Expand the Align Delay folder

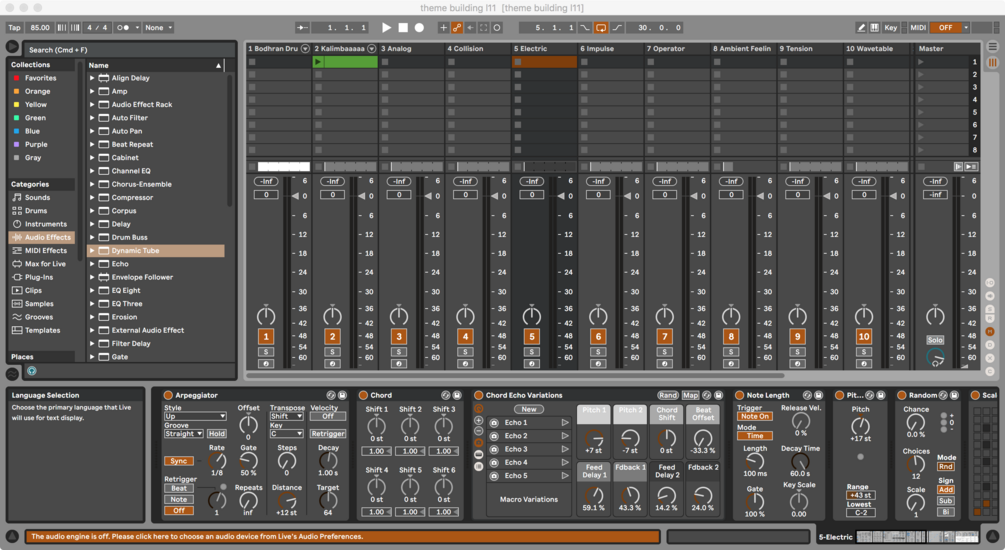coord(92,78)
